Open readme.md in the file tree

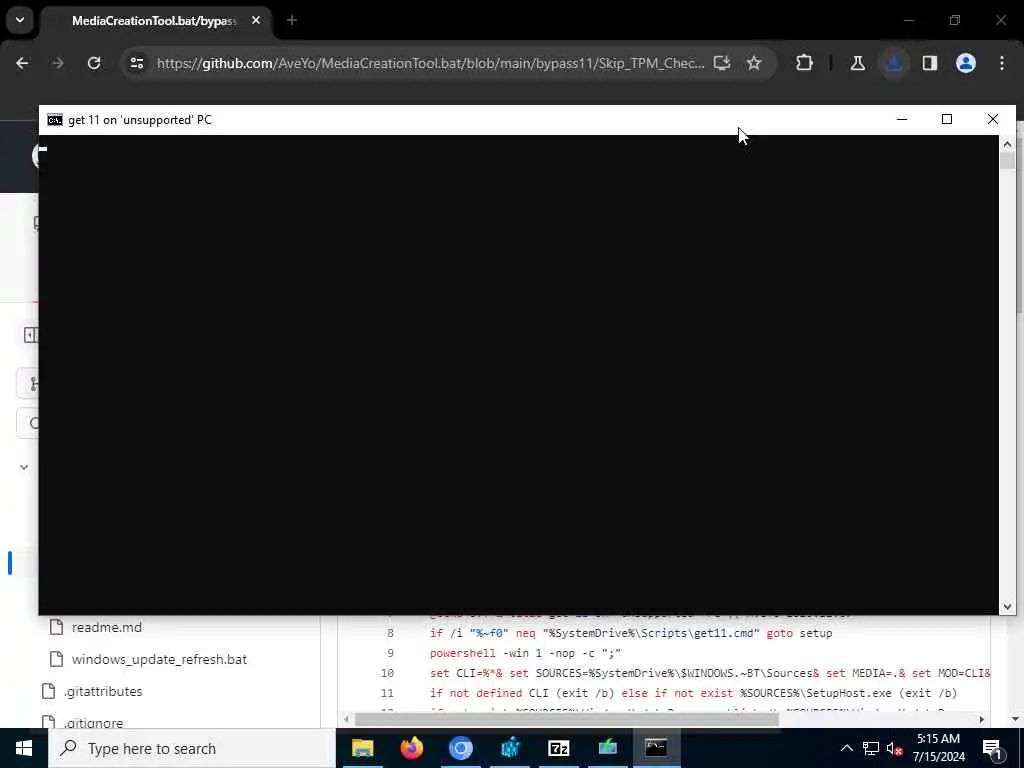point(106,628)
